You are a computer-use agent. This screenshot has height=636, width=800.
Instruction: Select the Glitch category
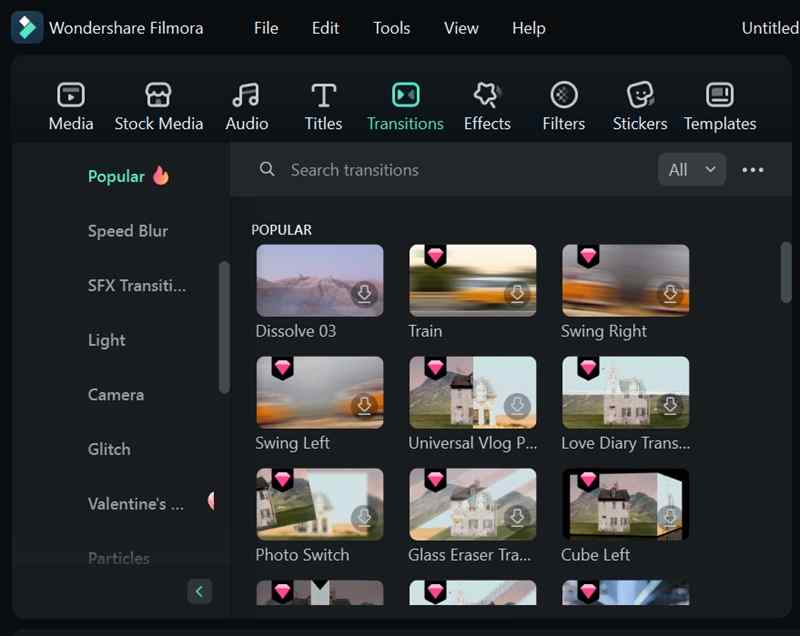[x=109, y=449]
